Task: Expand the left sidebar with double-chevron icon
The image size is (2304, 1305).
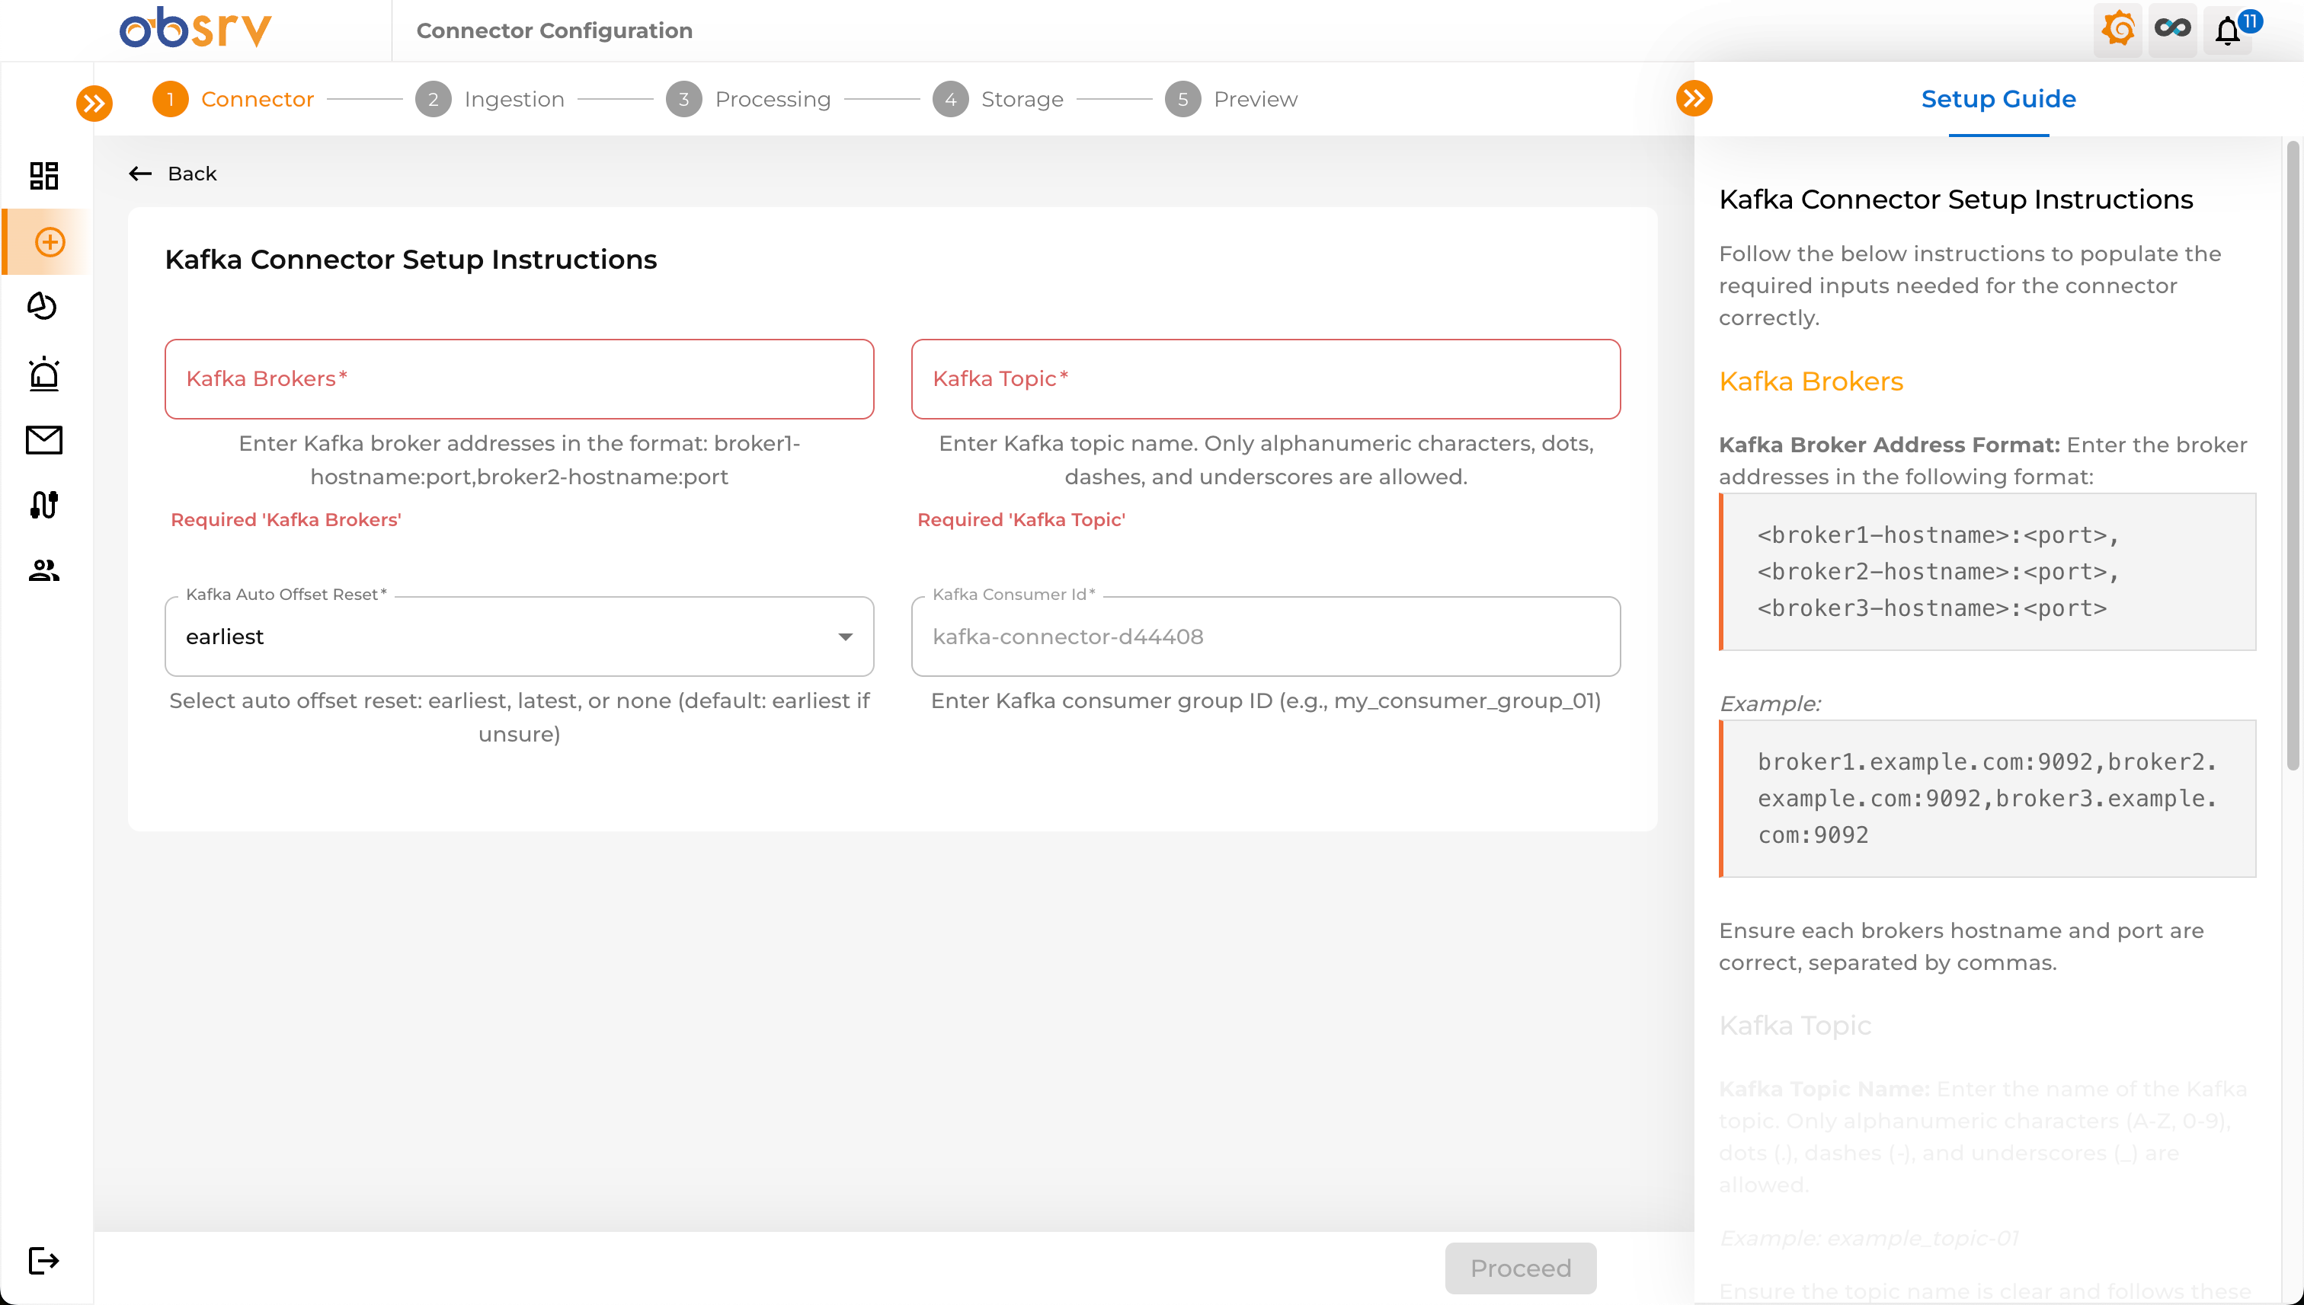Action: (94, 102)
